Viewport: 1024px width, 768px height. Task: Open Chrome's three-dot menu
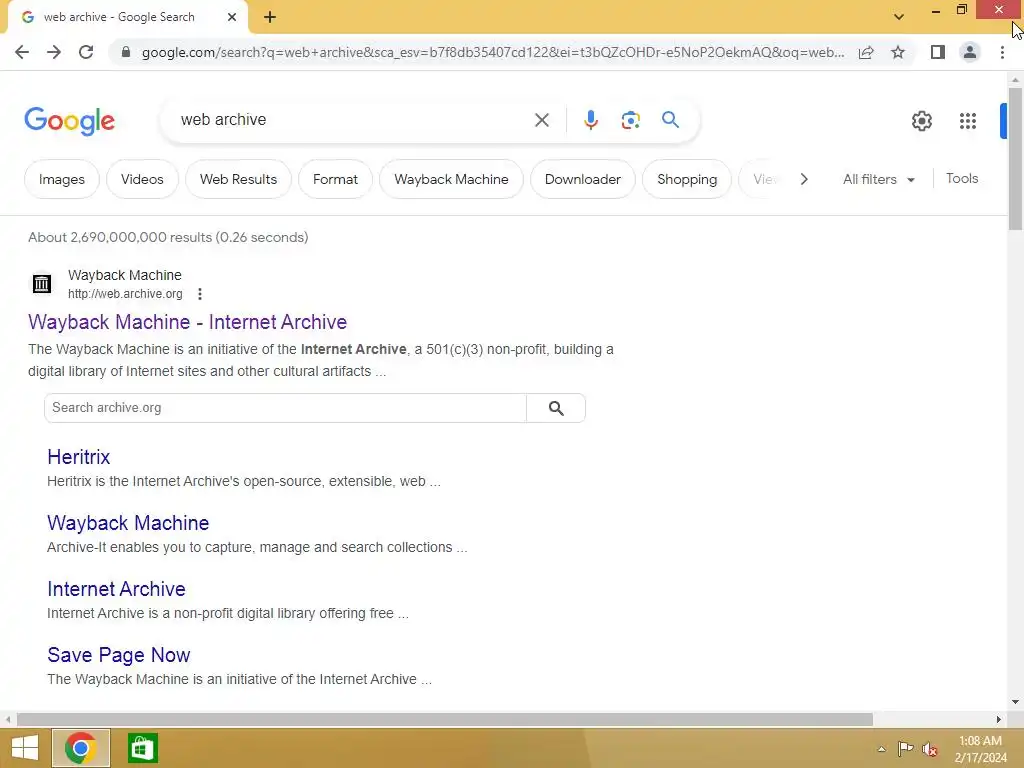1002,52
